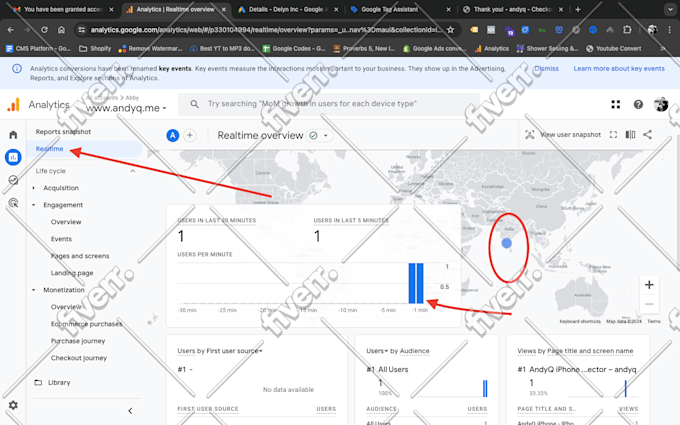Open the www.andyq.me property selector
This screenshot has width=680, height=425.
[126, 108]
